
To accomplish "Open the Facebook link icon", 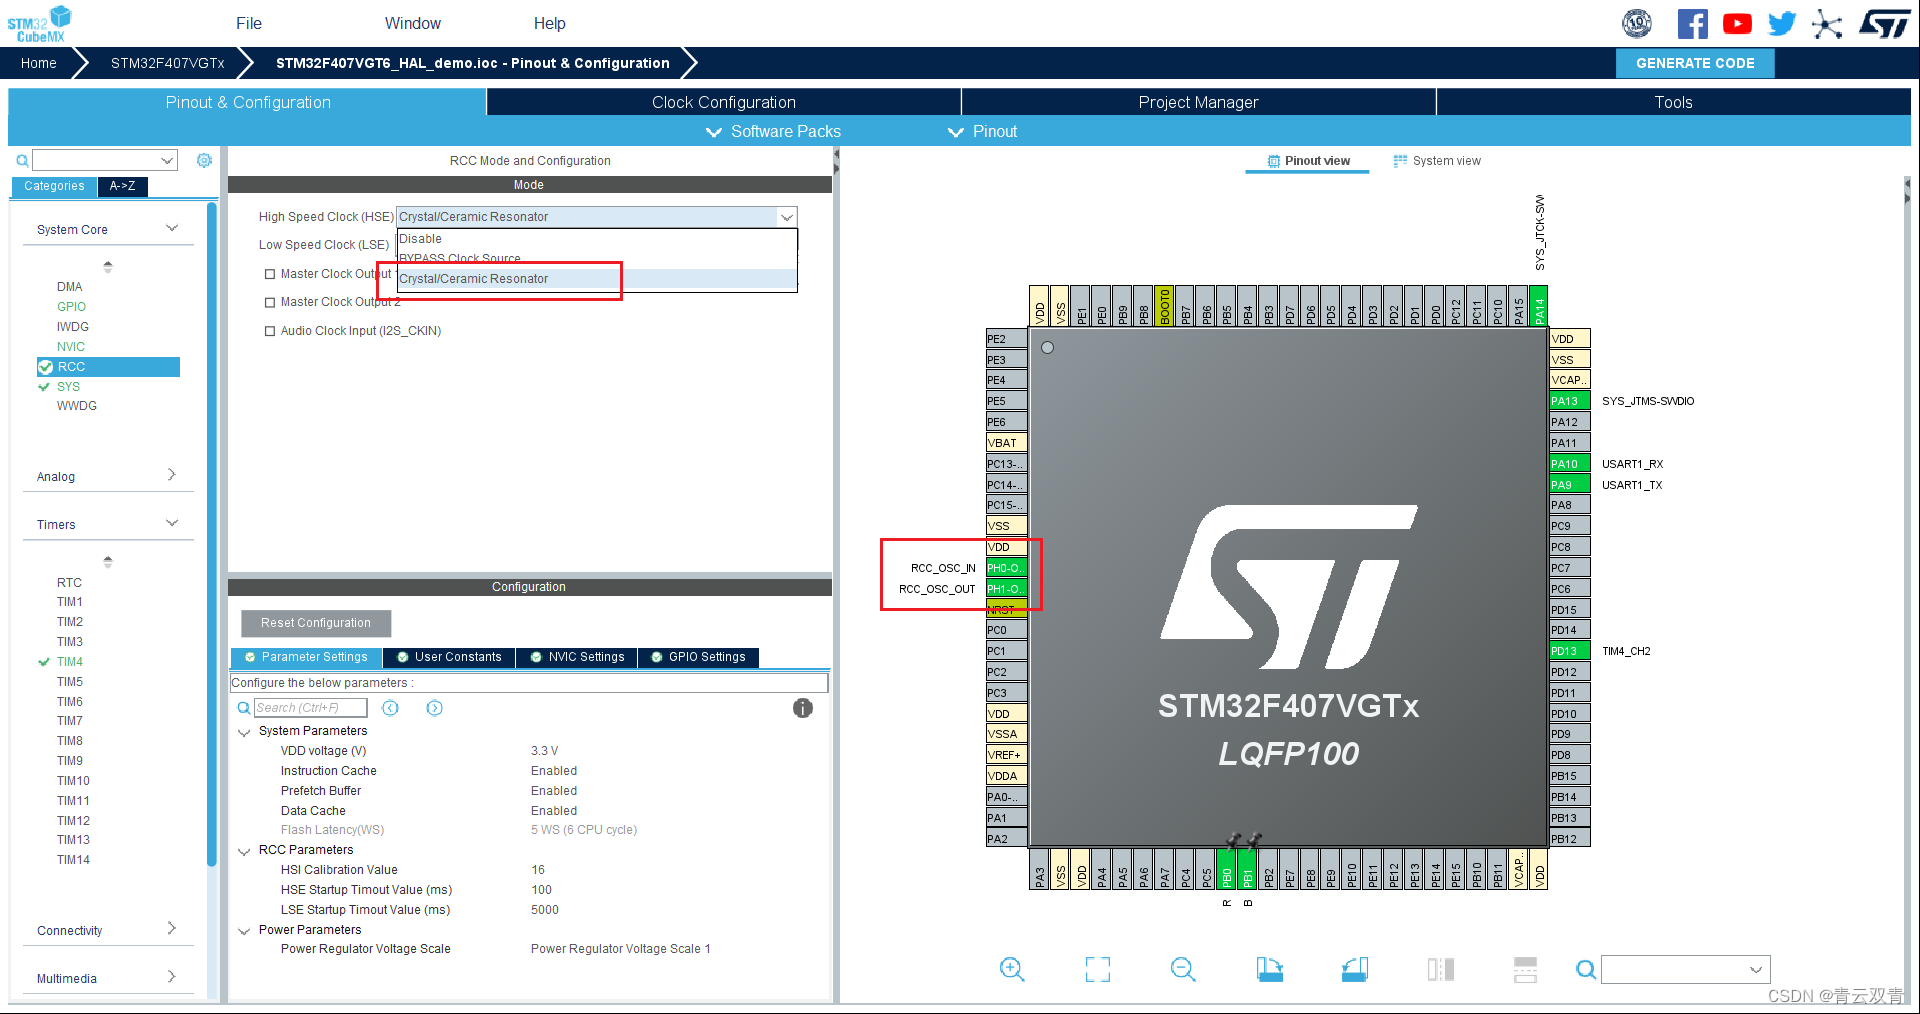I will (x=1692, y=23).
